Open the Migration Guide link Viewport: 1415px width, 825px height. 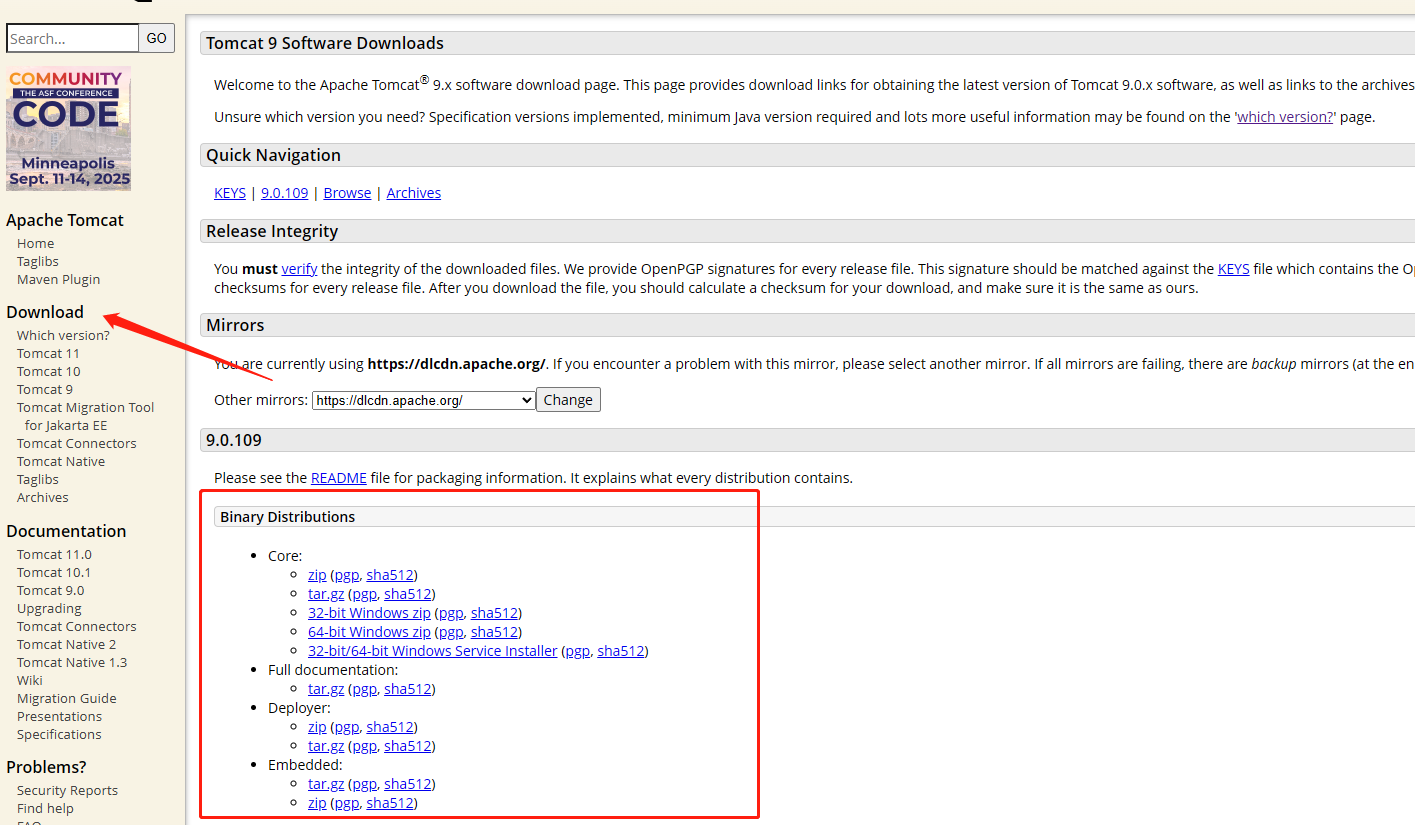(x=67, y=698)
